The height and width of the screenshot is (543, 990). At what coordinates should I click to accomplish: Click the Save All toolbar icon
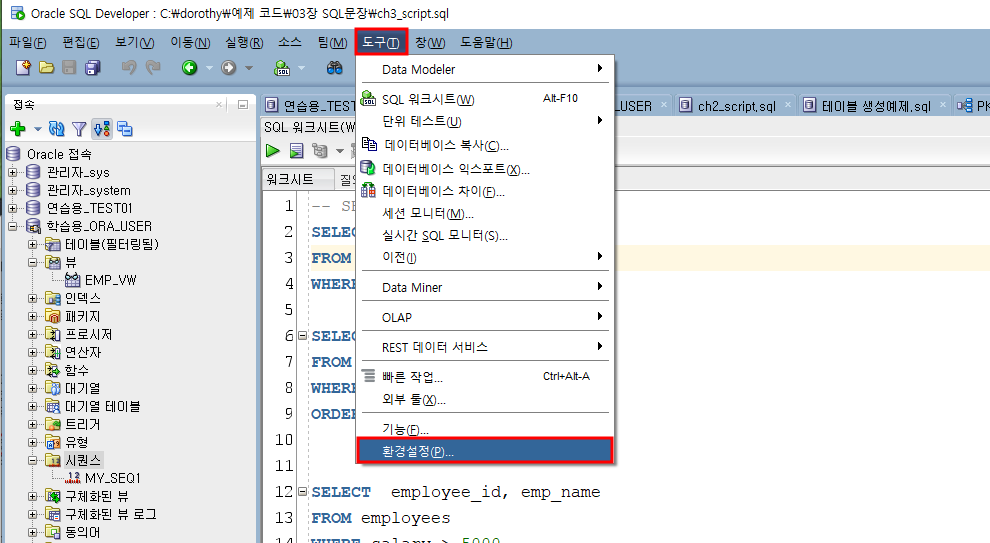[93, 68]
